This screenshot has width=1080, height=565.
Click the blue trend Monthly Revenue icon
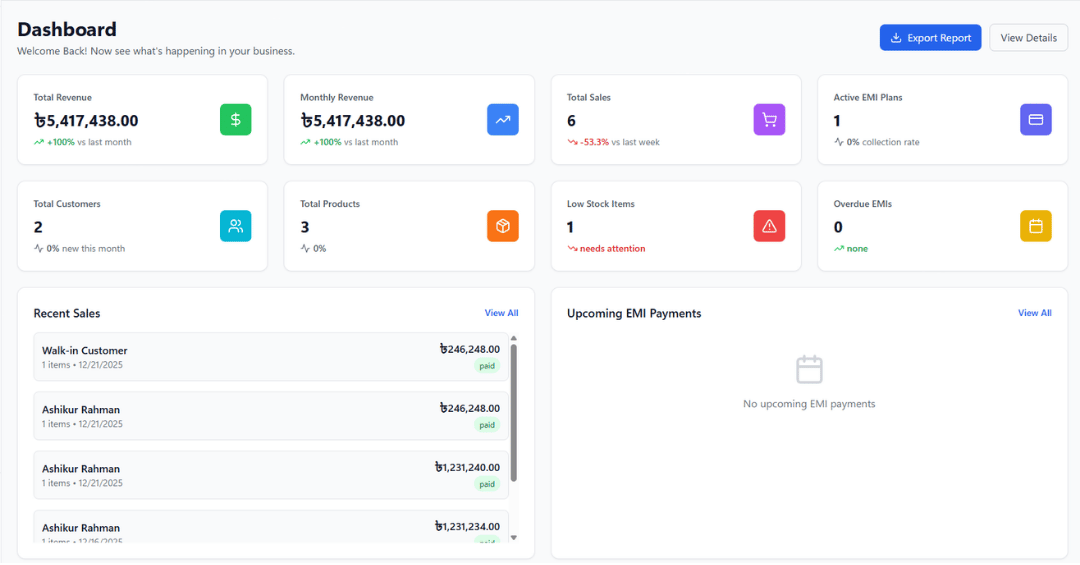point(503,120)
